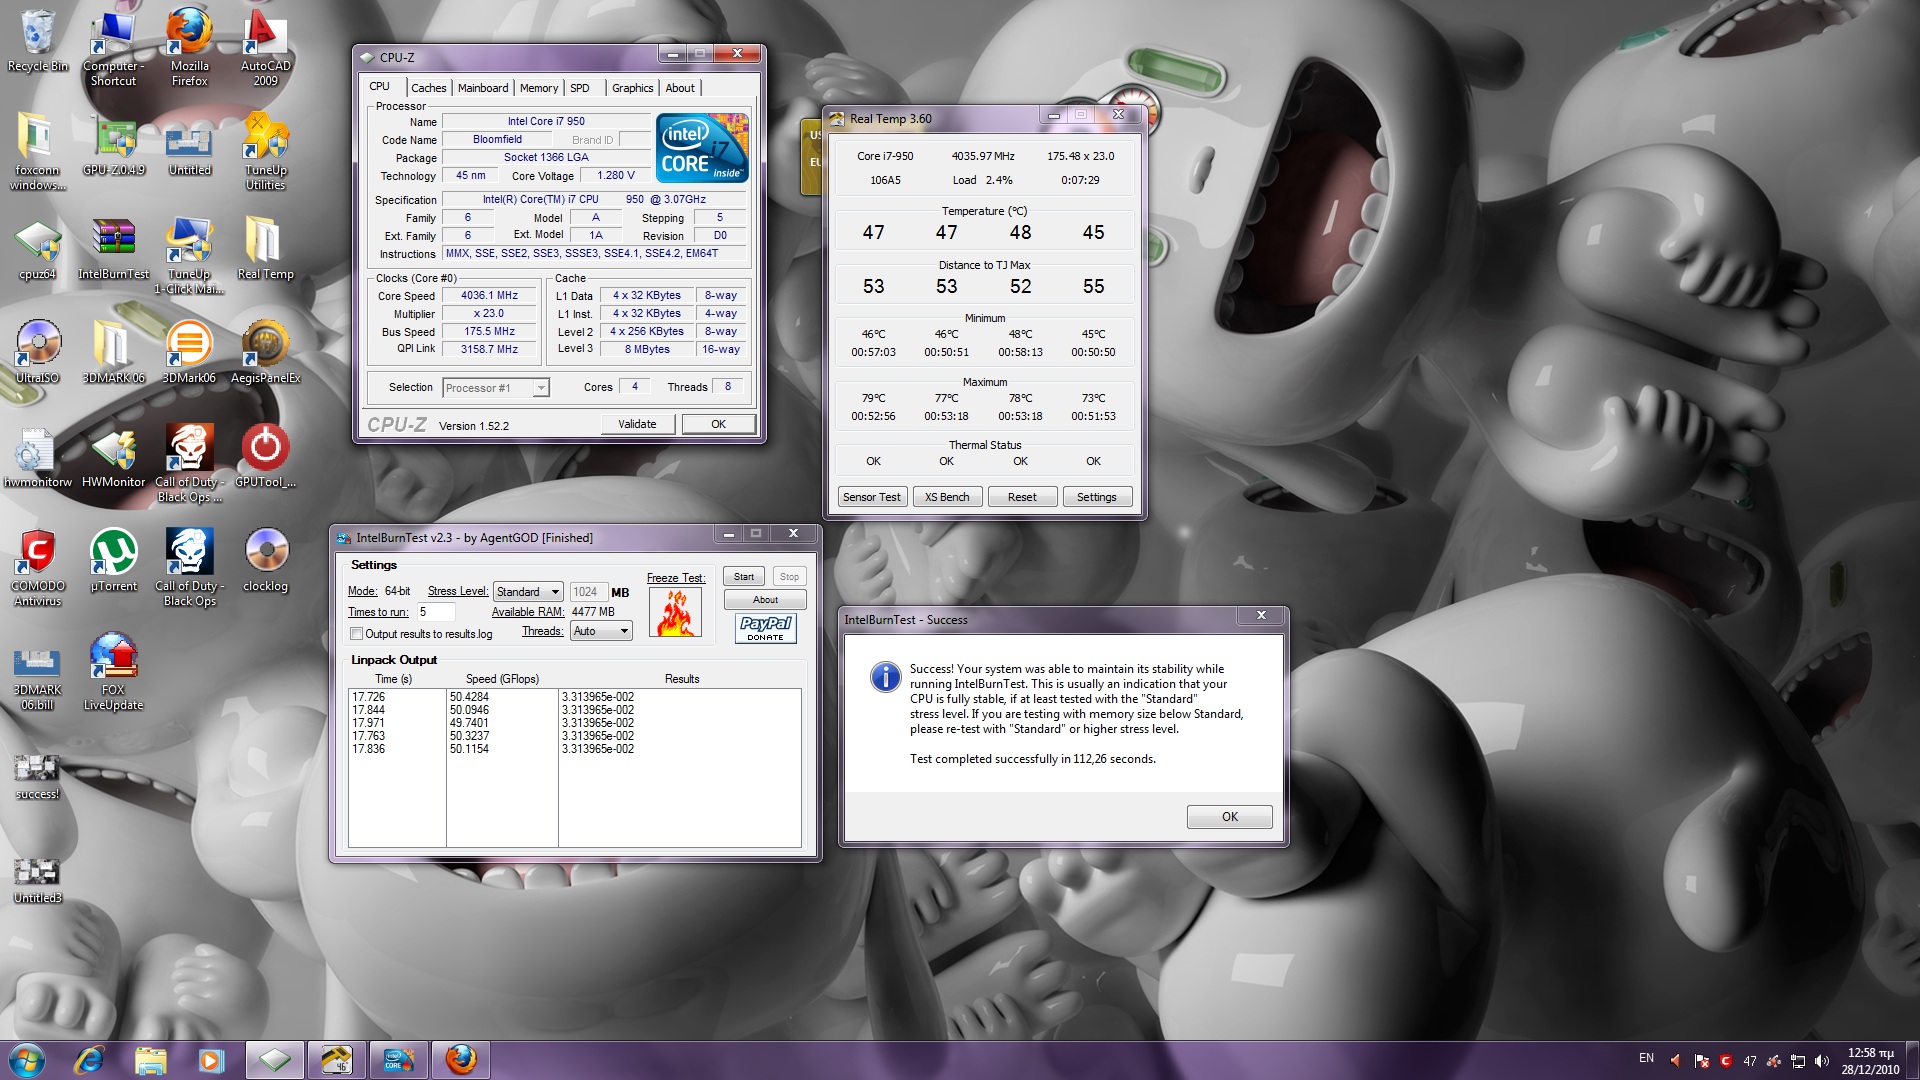Image resolution: width=1920 pixels, height=1080 pixels.
Task: Open the AutoCAD 2009 desktop icon
Action: pyautogui.click(x=265, y=46)
